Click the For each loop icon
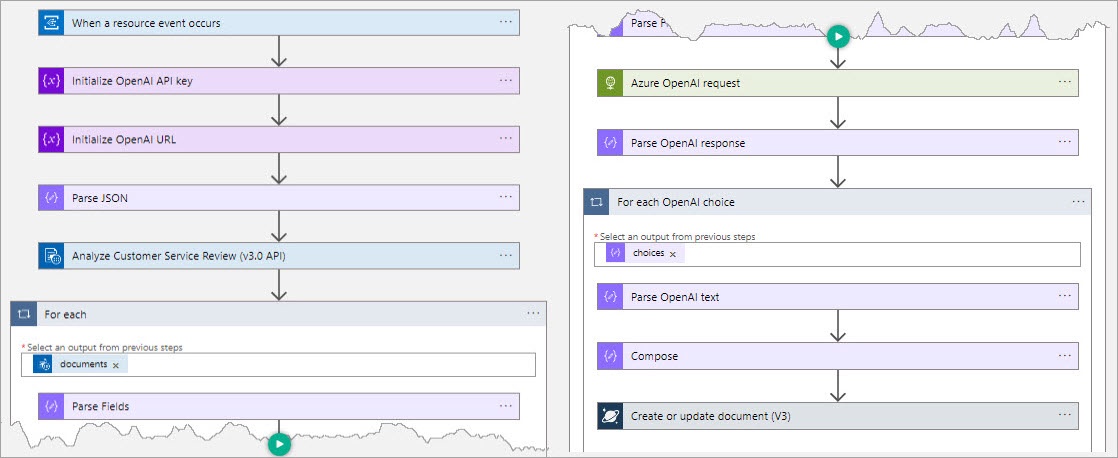 [x=24, y=314]
